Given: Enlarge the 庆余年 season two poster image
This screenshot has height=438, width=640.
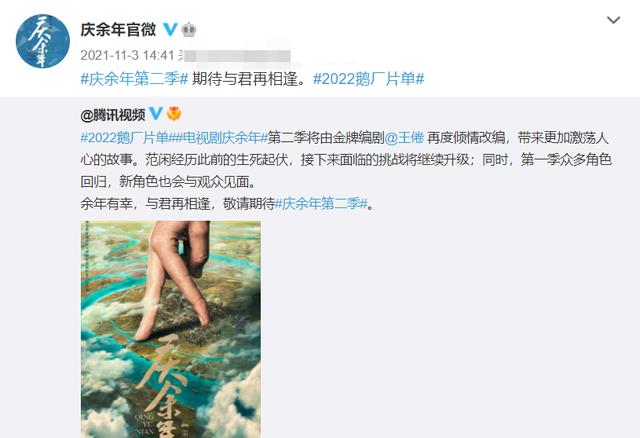Looking at the screenshot, I should (x=171, y=329).
